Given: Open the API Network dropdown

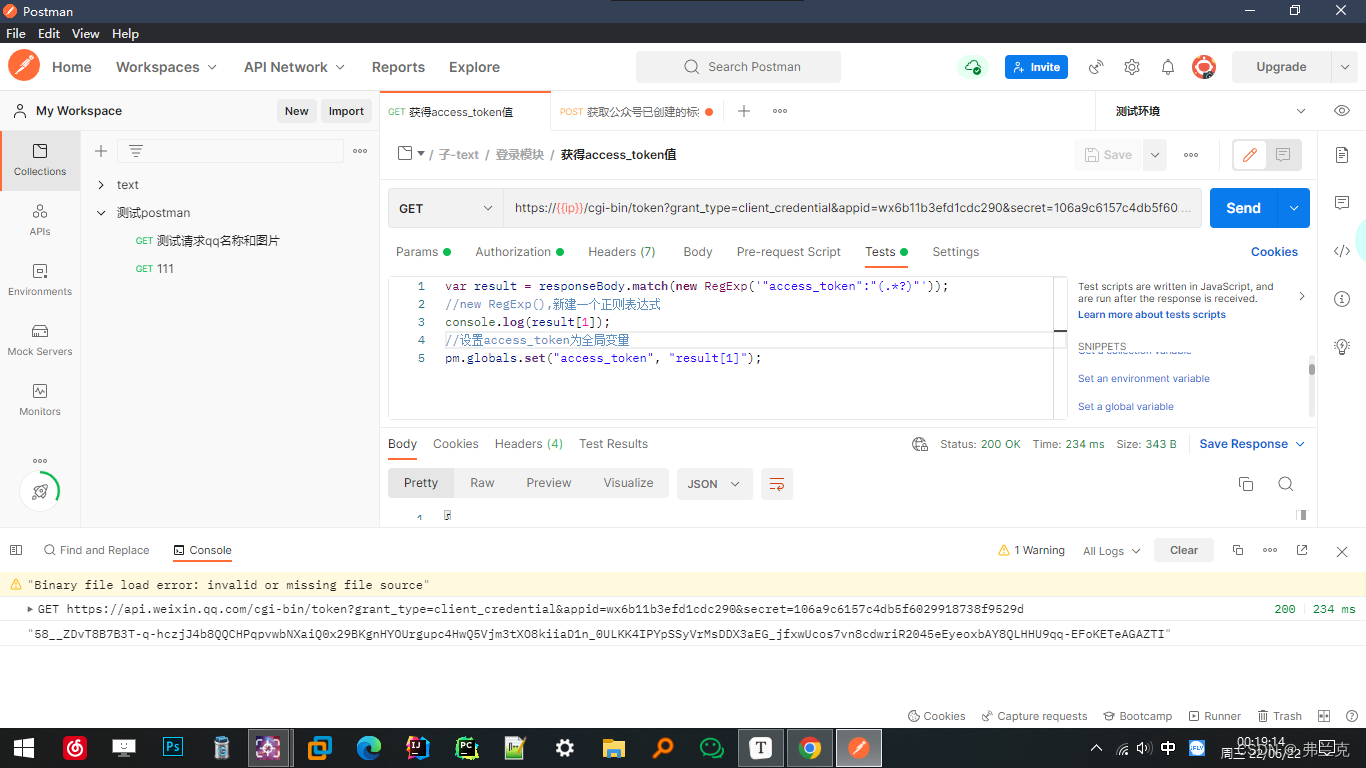Looking at the screenshot, I should pos(294,67).
